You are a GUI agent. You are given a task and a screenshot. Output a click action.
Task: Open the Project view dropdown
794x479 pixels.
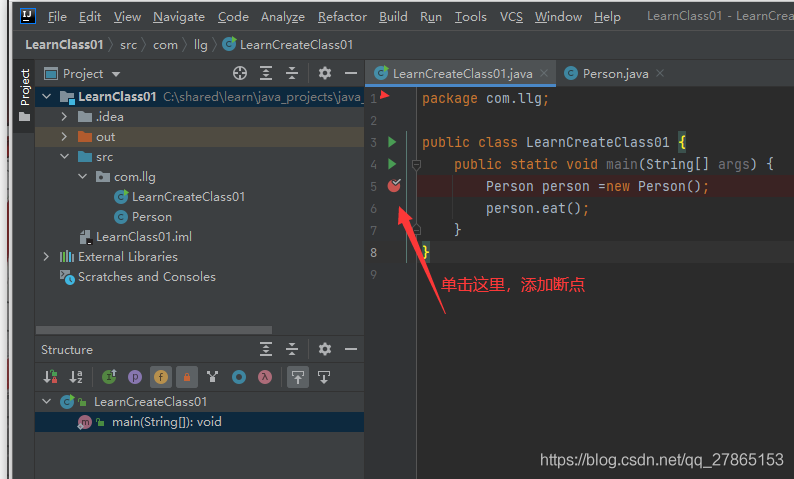click(x=116, y=74)
